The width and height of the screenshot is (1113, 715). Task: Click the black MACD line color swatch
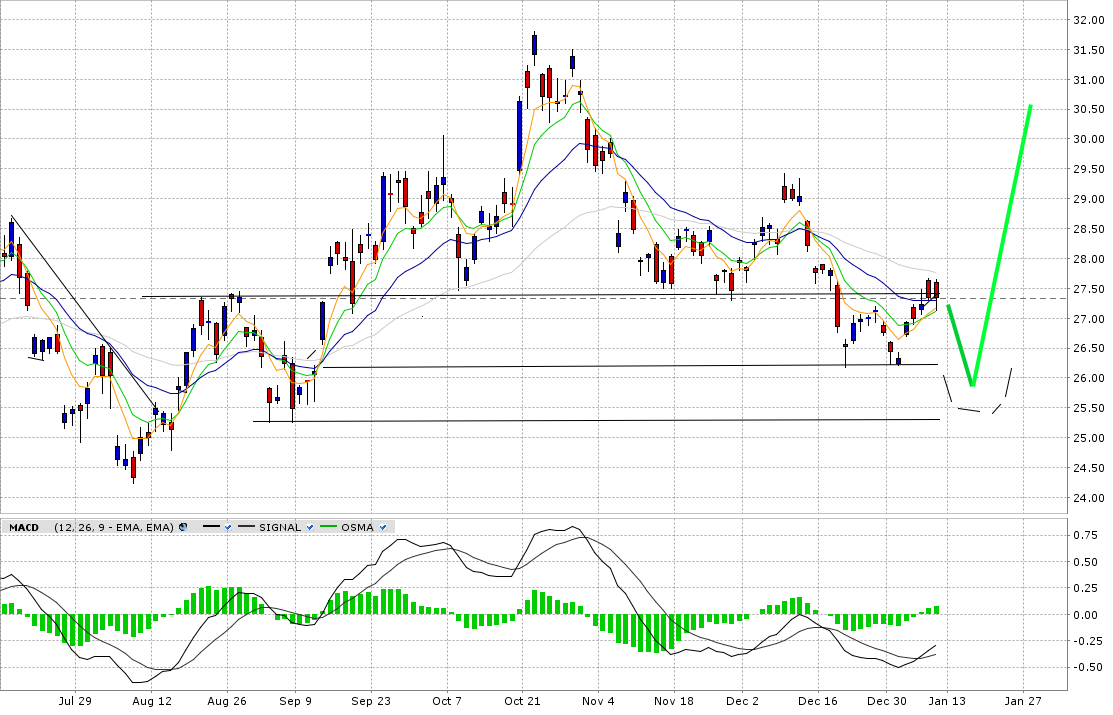tap(211, 527)
